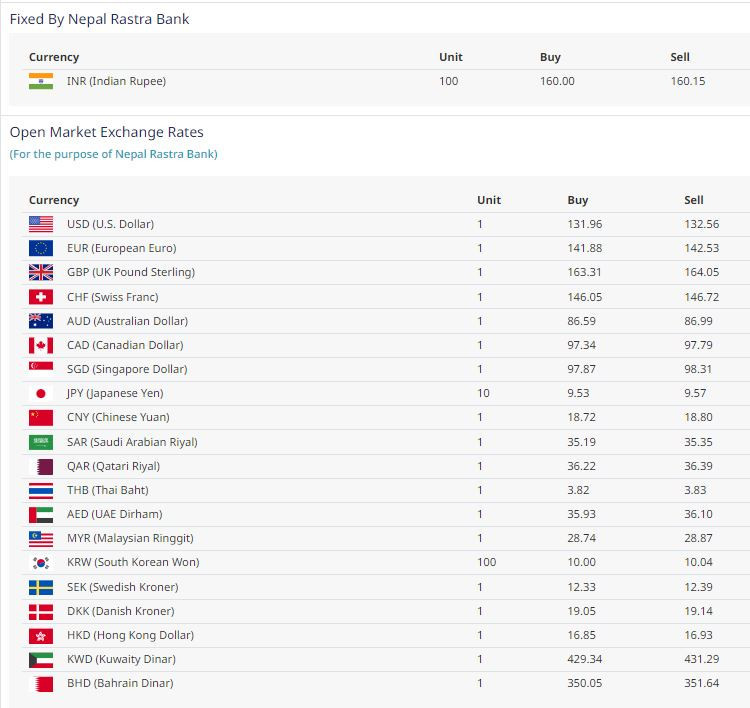Click the Chinese flag icon
This screenshot has height=708, width=750.
(41, 417)
